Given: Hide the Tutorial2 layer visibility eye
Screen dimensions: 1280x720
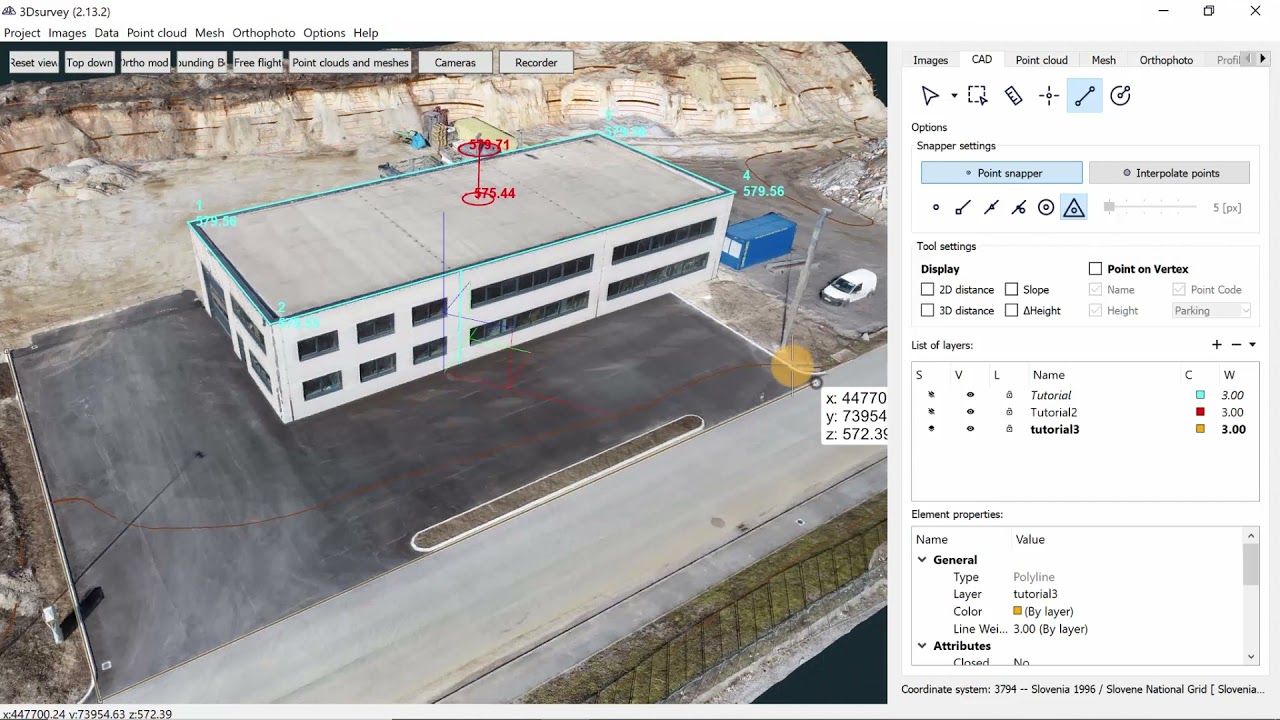Looking at the screenshot, I should click(969, 412).
